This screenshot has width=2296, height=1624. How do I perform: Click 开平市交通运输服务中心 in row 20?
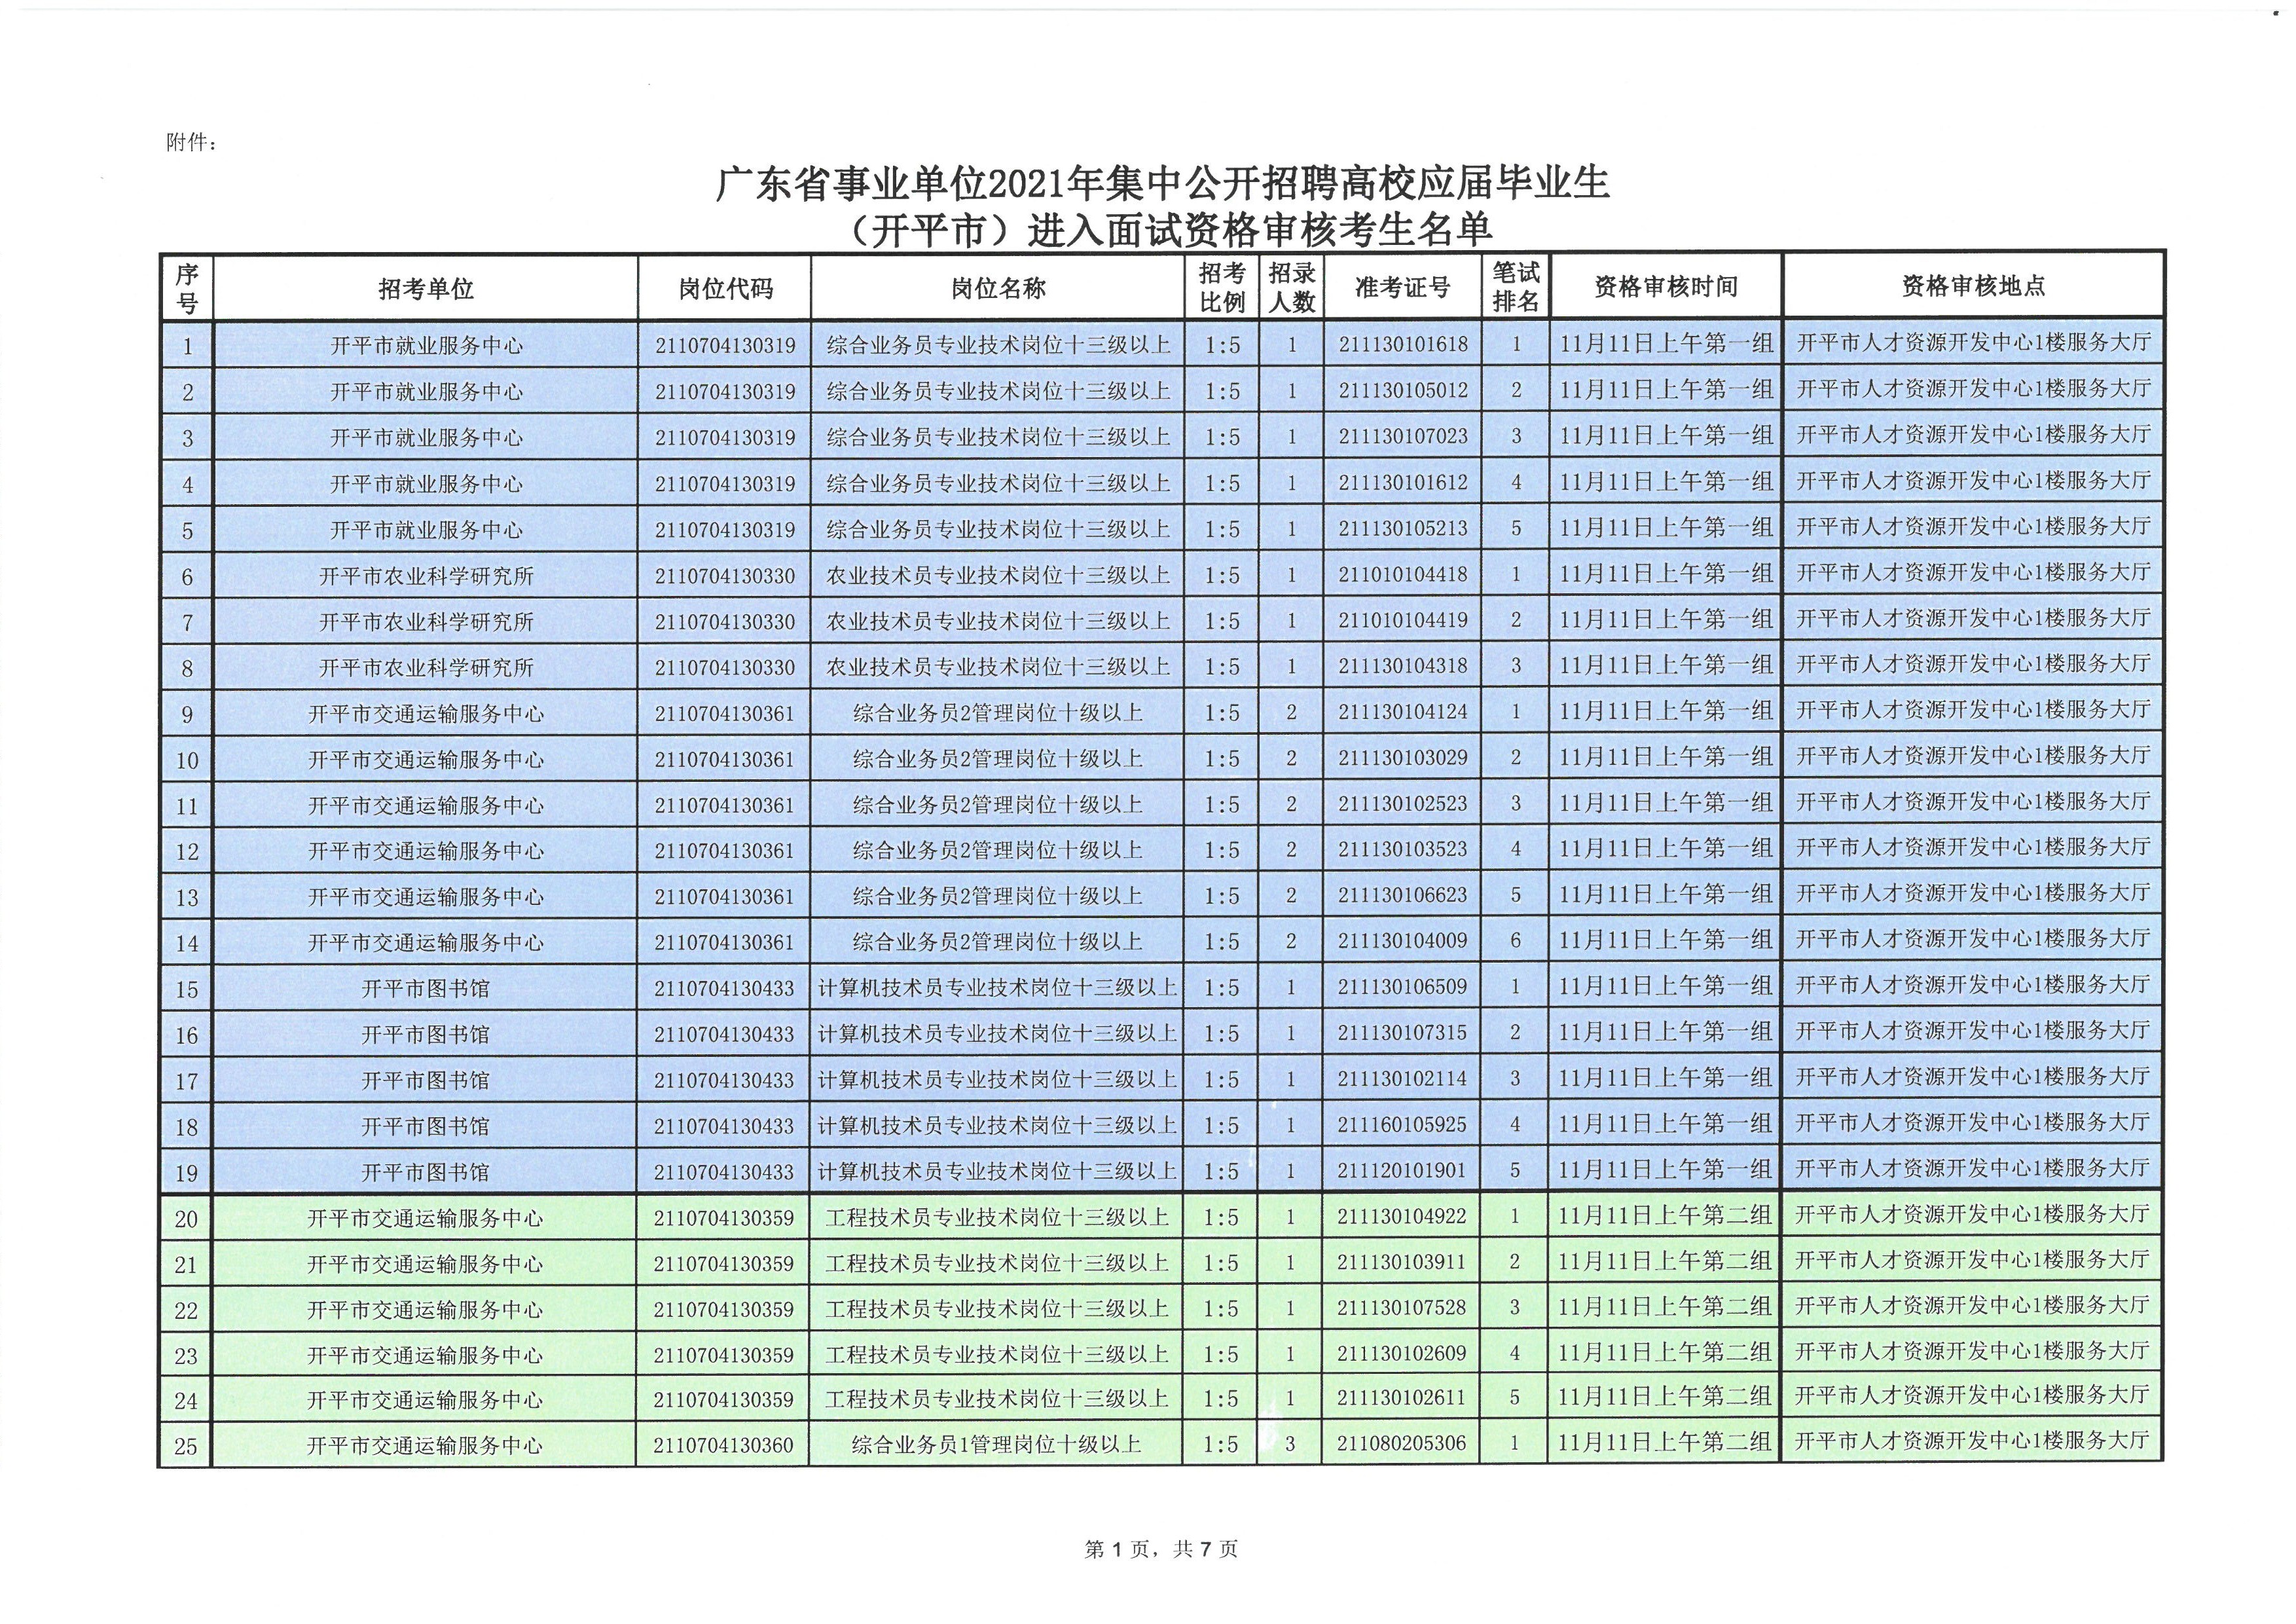(425, 1219)
